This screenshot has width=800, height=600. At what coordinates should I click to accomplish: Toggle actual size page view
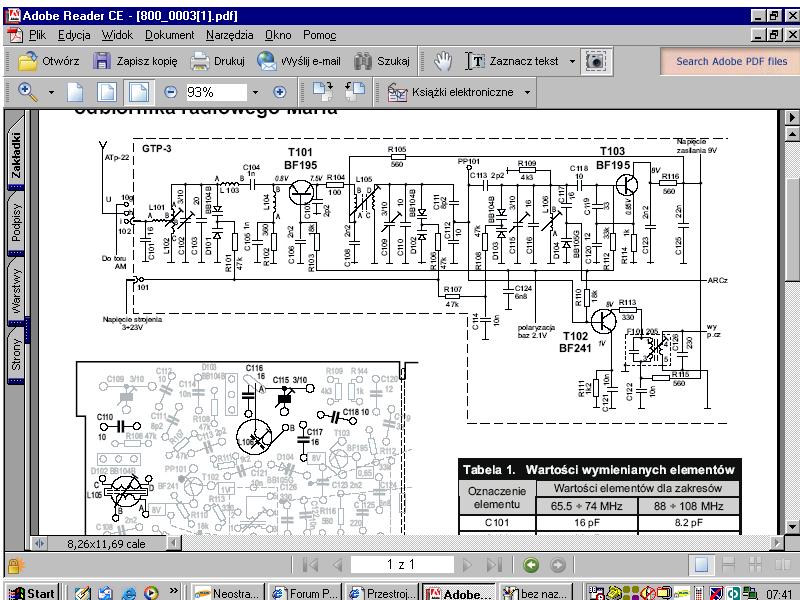click(76, 92)
